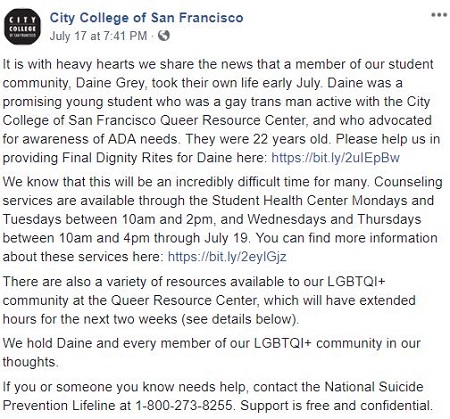Open the post options three-dot menu
Image resolution: width=450 pixels, height=419 pixels.
439,15
